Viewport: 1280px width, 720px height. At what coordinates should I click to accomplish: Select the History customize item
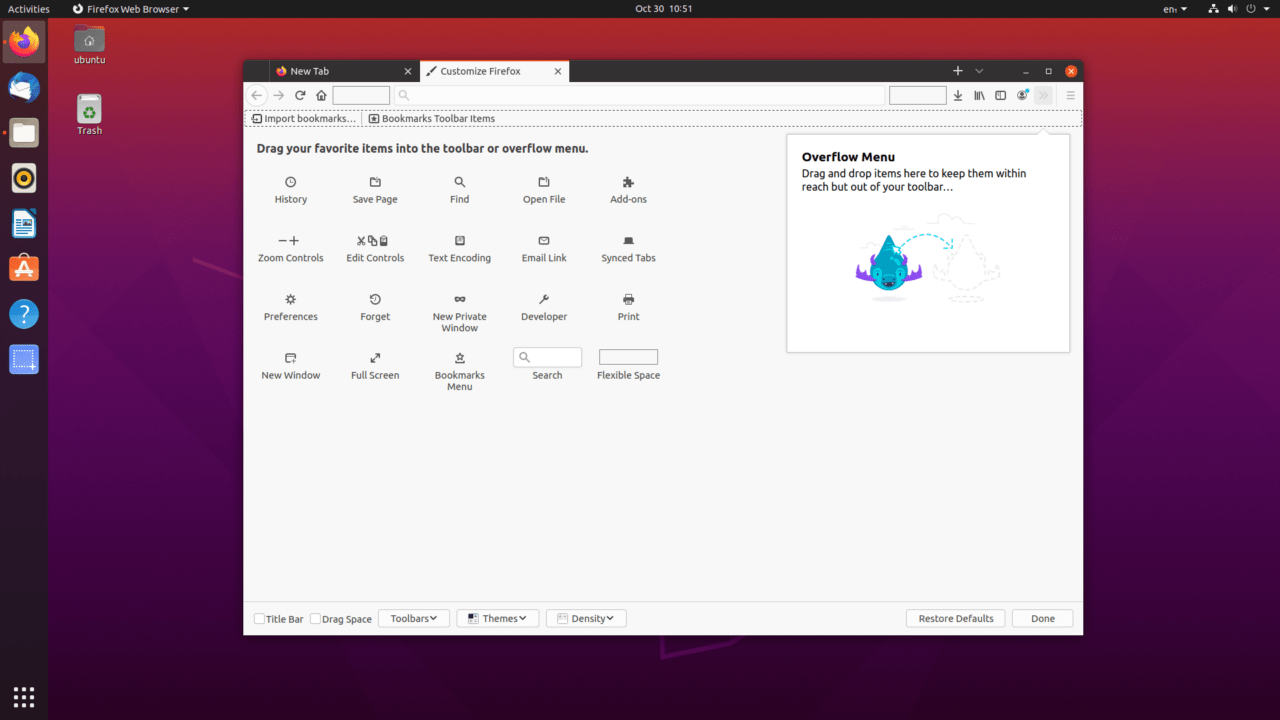pos(290,190)
